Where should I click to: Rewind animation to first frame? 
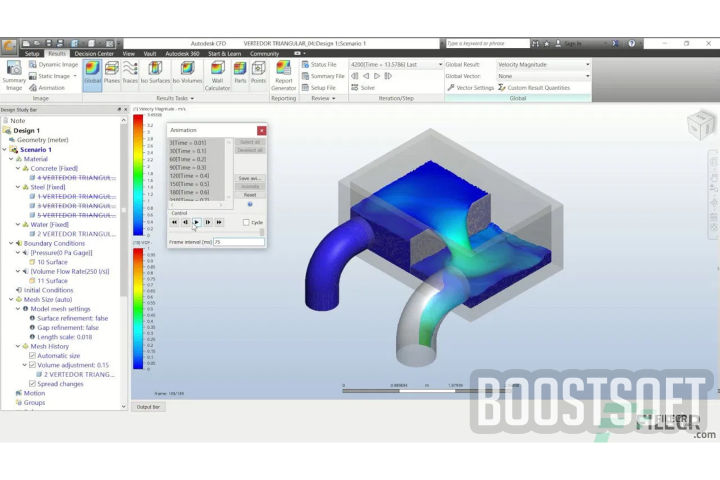click(174, 222)
